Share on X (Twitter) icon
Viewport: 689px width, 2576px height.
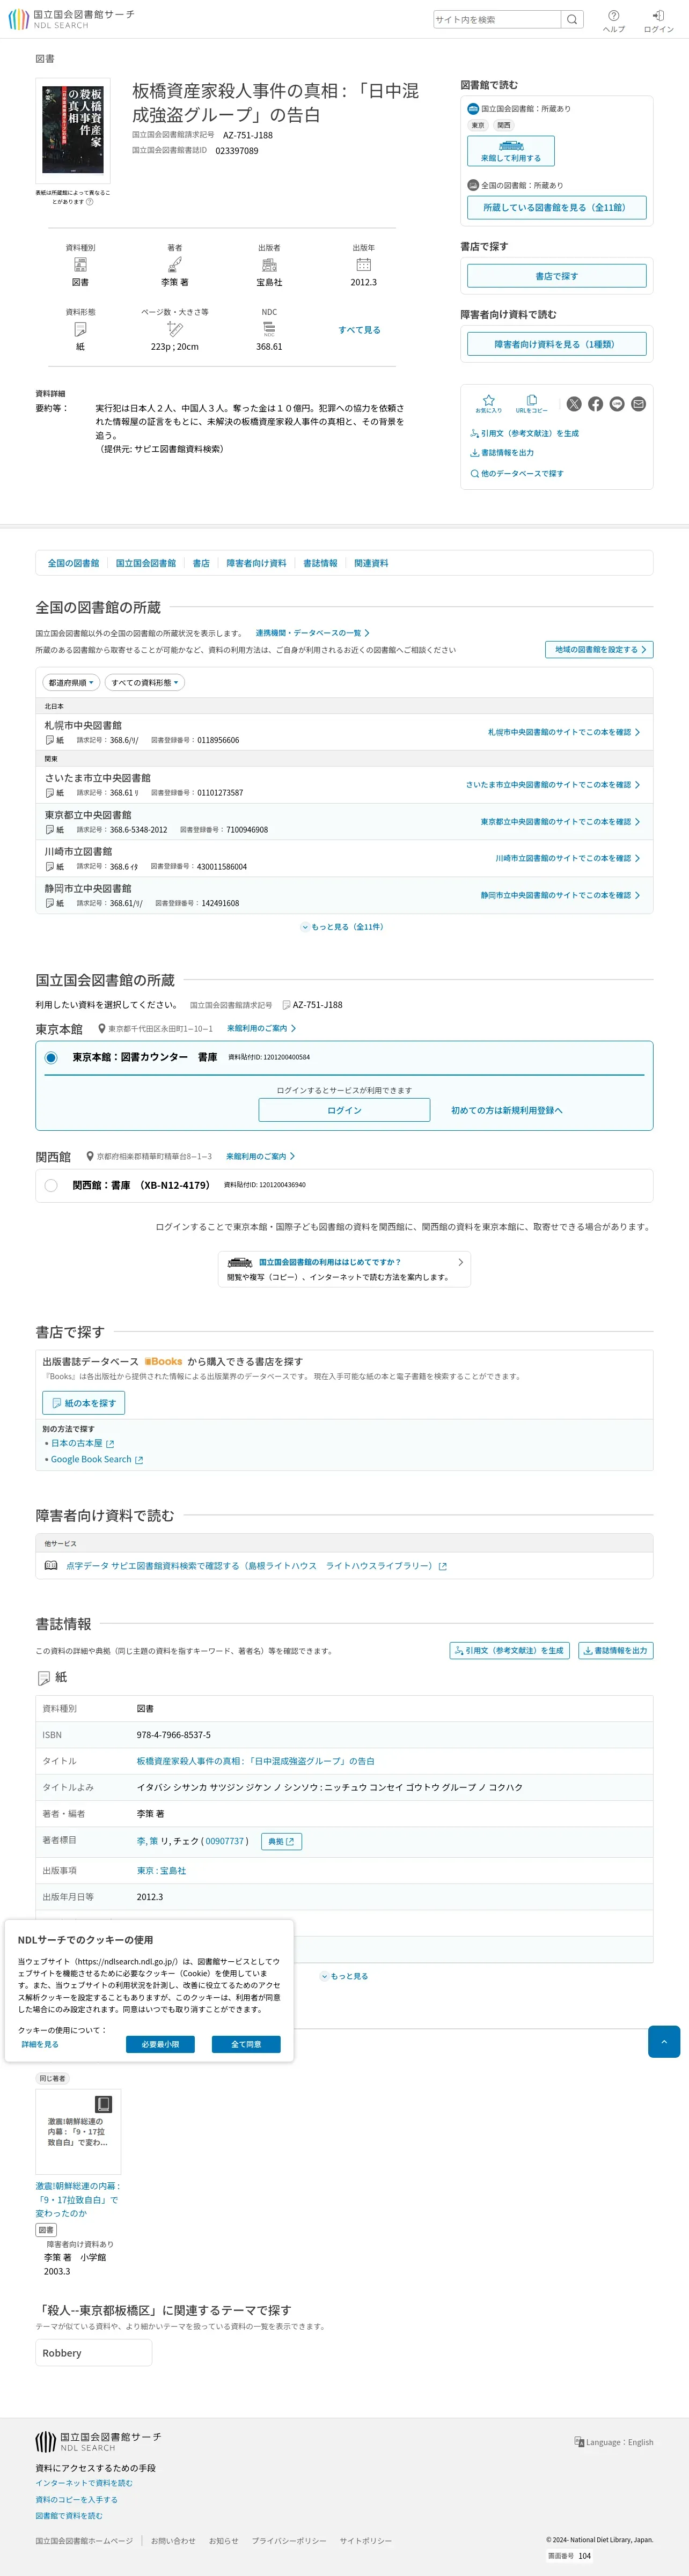574,404
